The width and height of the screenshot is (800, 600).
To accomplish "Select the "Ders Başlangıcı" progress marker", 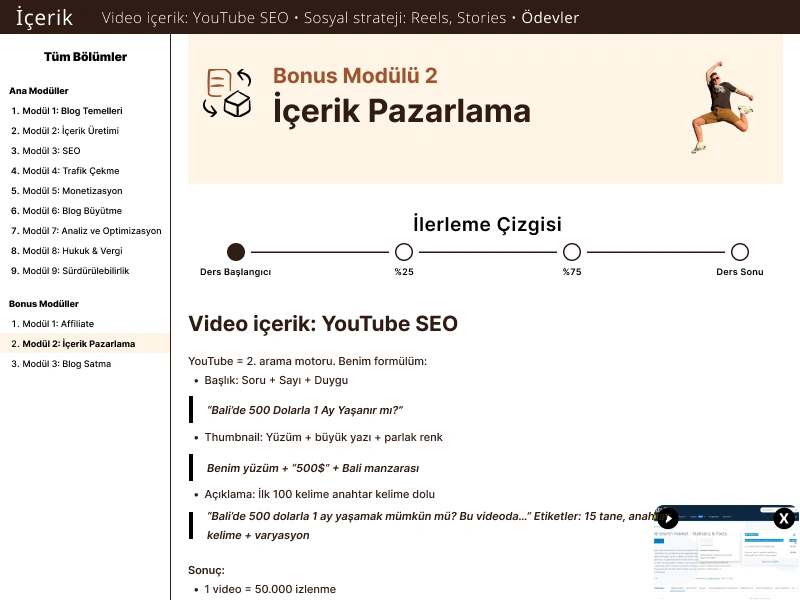I will point(236,251).
